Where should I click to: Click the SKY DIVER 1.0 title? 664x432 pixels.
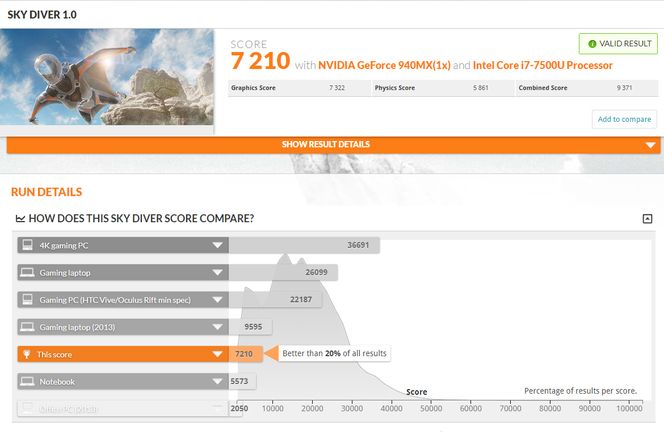click(x=42, y=15)
